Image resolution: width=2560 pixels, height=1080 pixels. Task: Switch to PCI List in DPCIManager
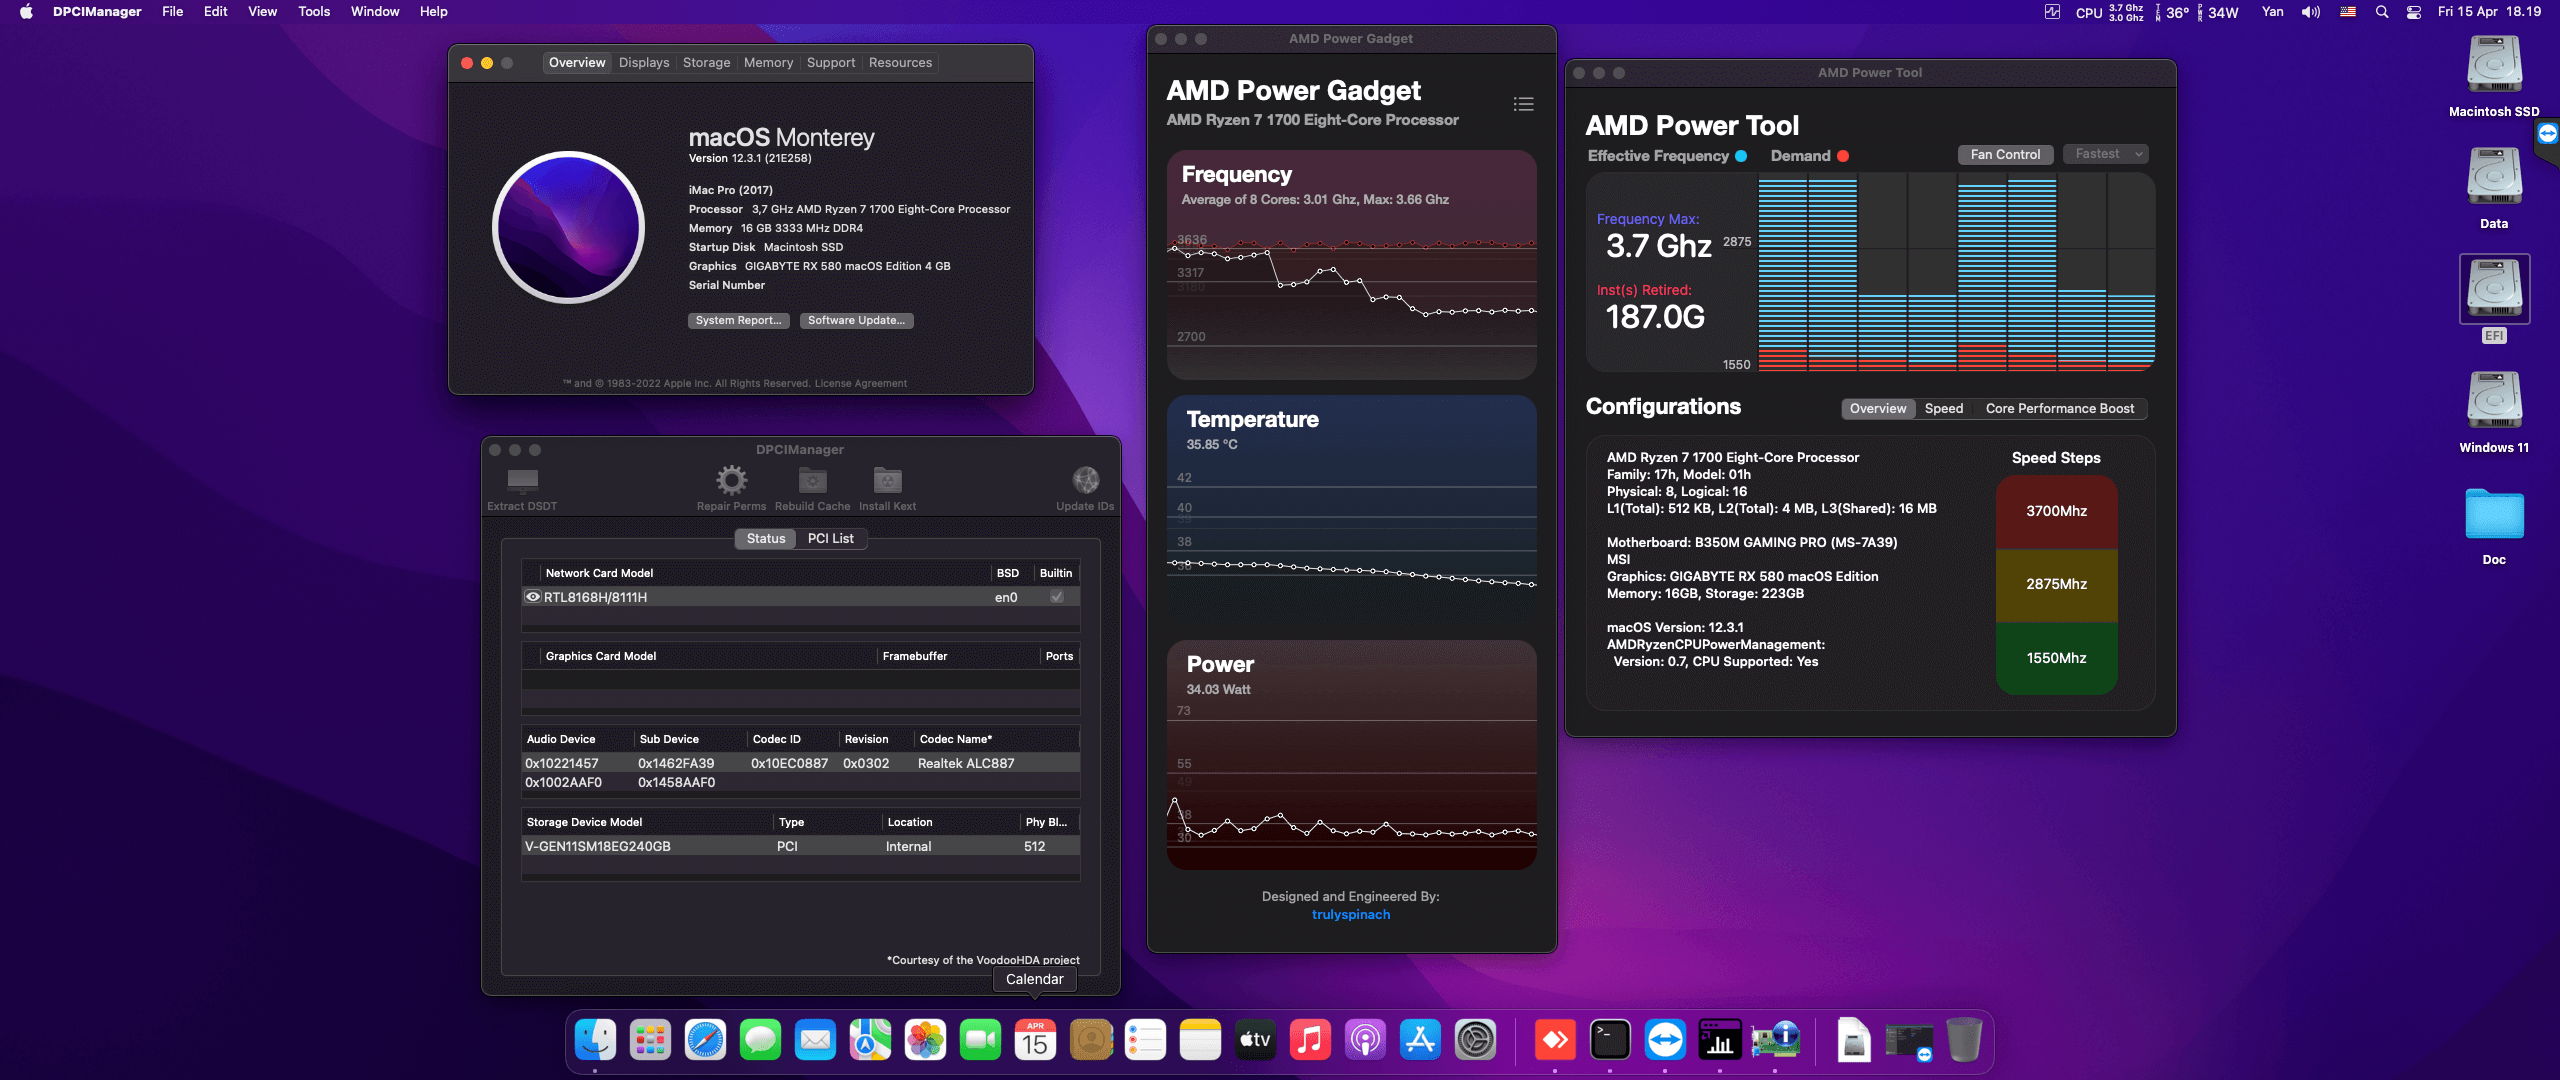[x=830, y=538]
